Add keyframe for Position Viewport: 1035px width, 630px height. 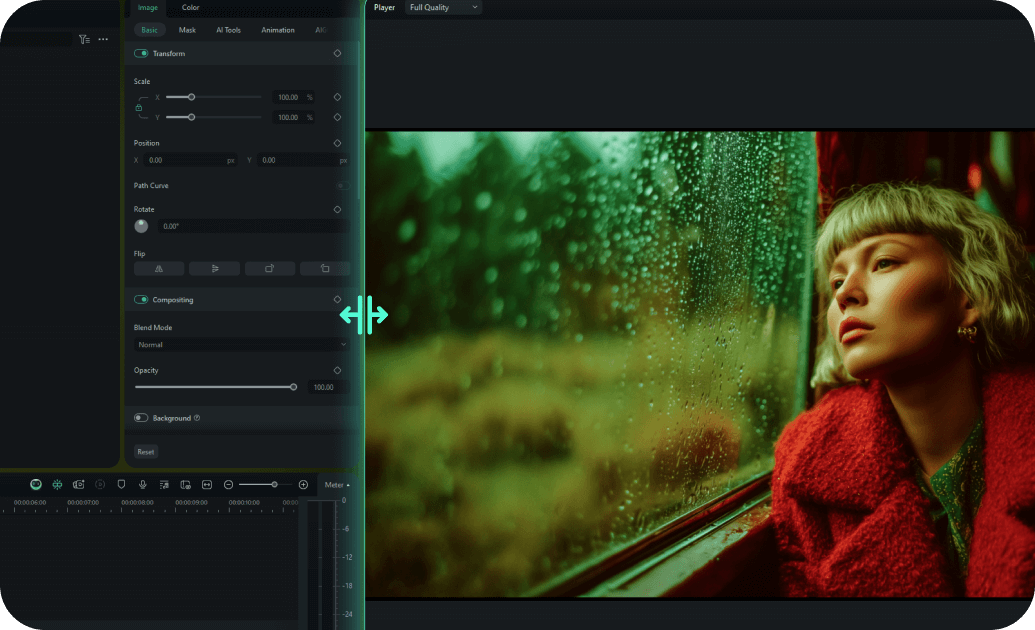pos(337,143)
